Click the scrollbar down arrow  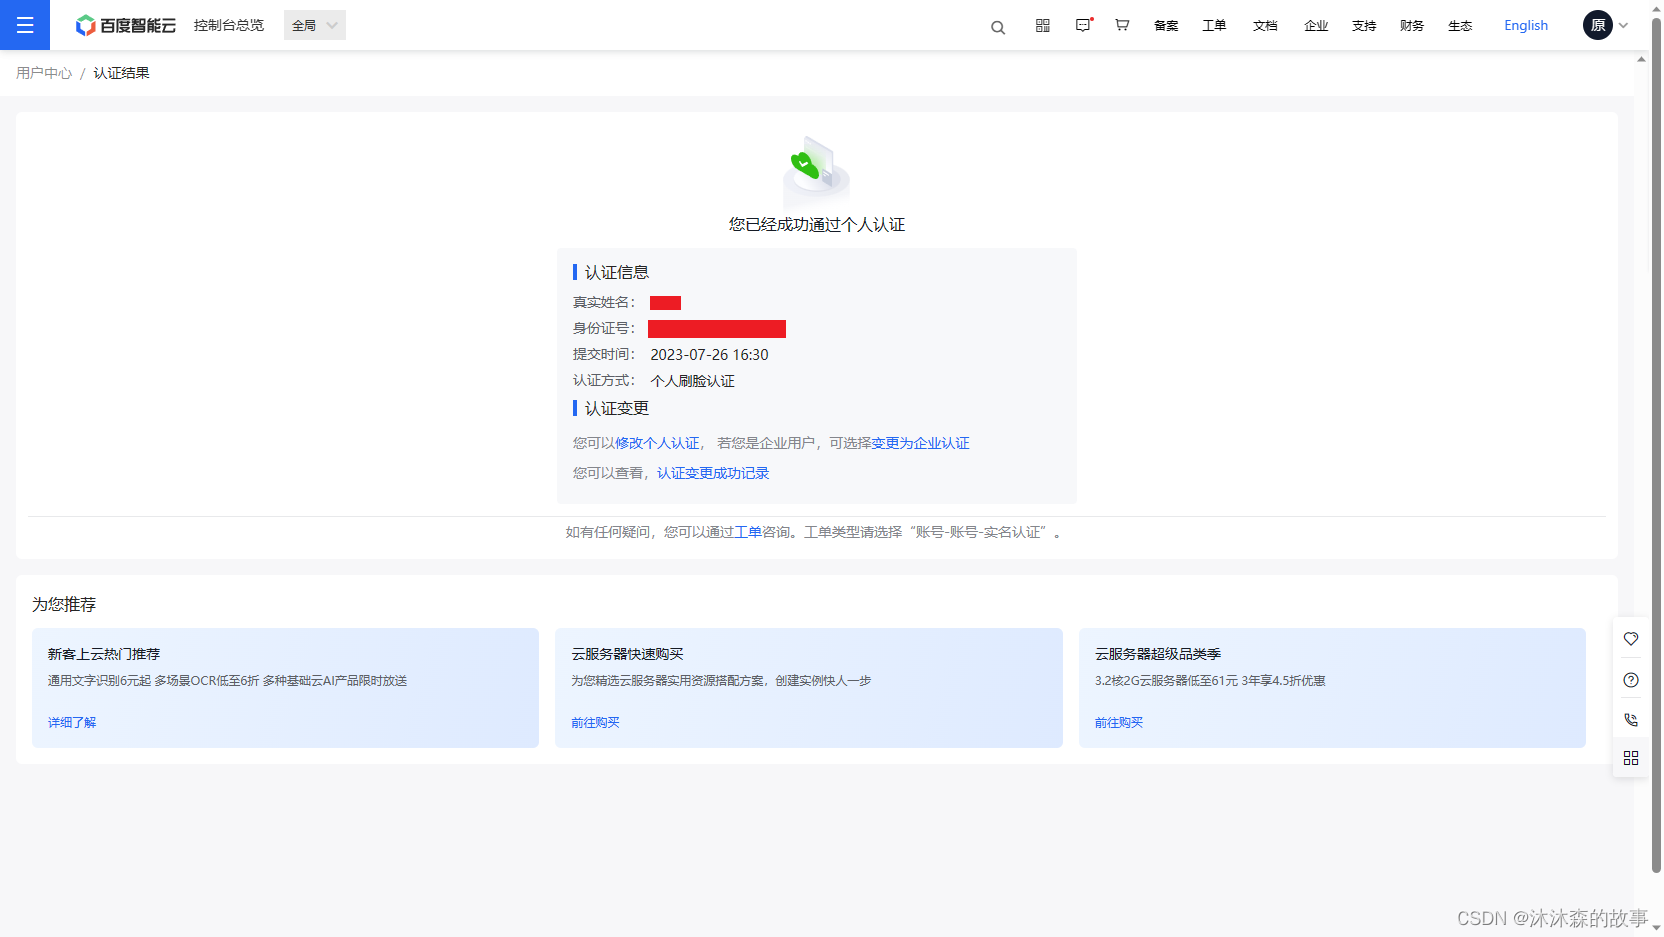pos(1656,928)
